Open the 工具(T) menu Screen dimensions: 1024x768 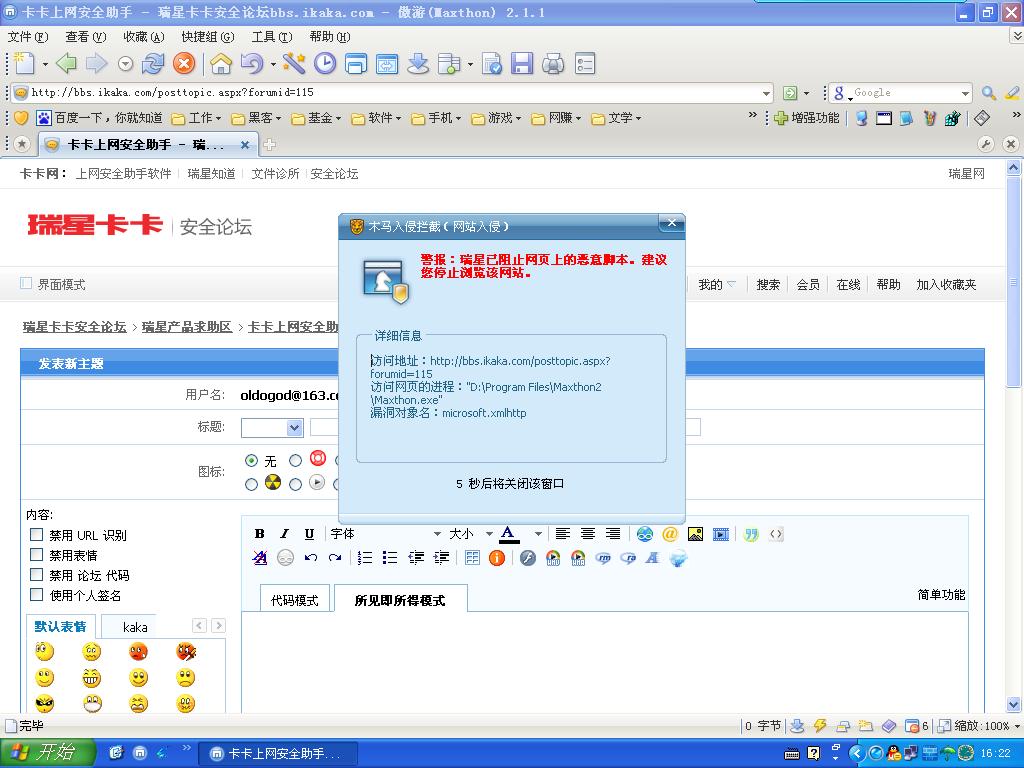point(272,37)
